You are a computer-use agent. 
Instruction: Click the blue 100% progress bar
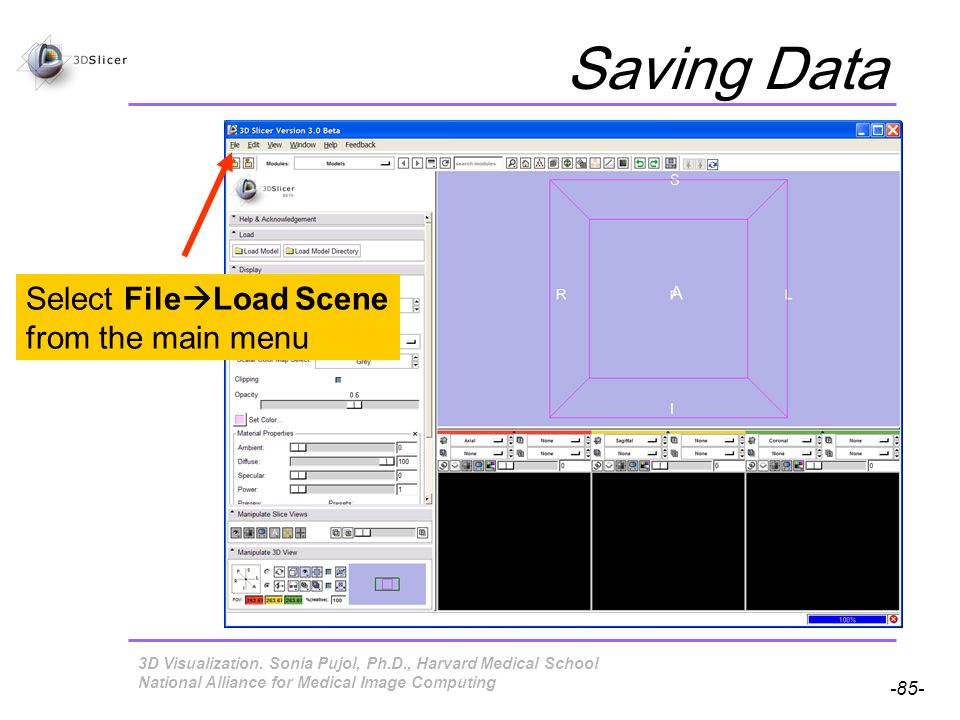click(x=847, y=620)
